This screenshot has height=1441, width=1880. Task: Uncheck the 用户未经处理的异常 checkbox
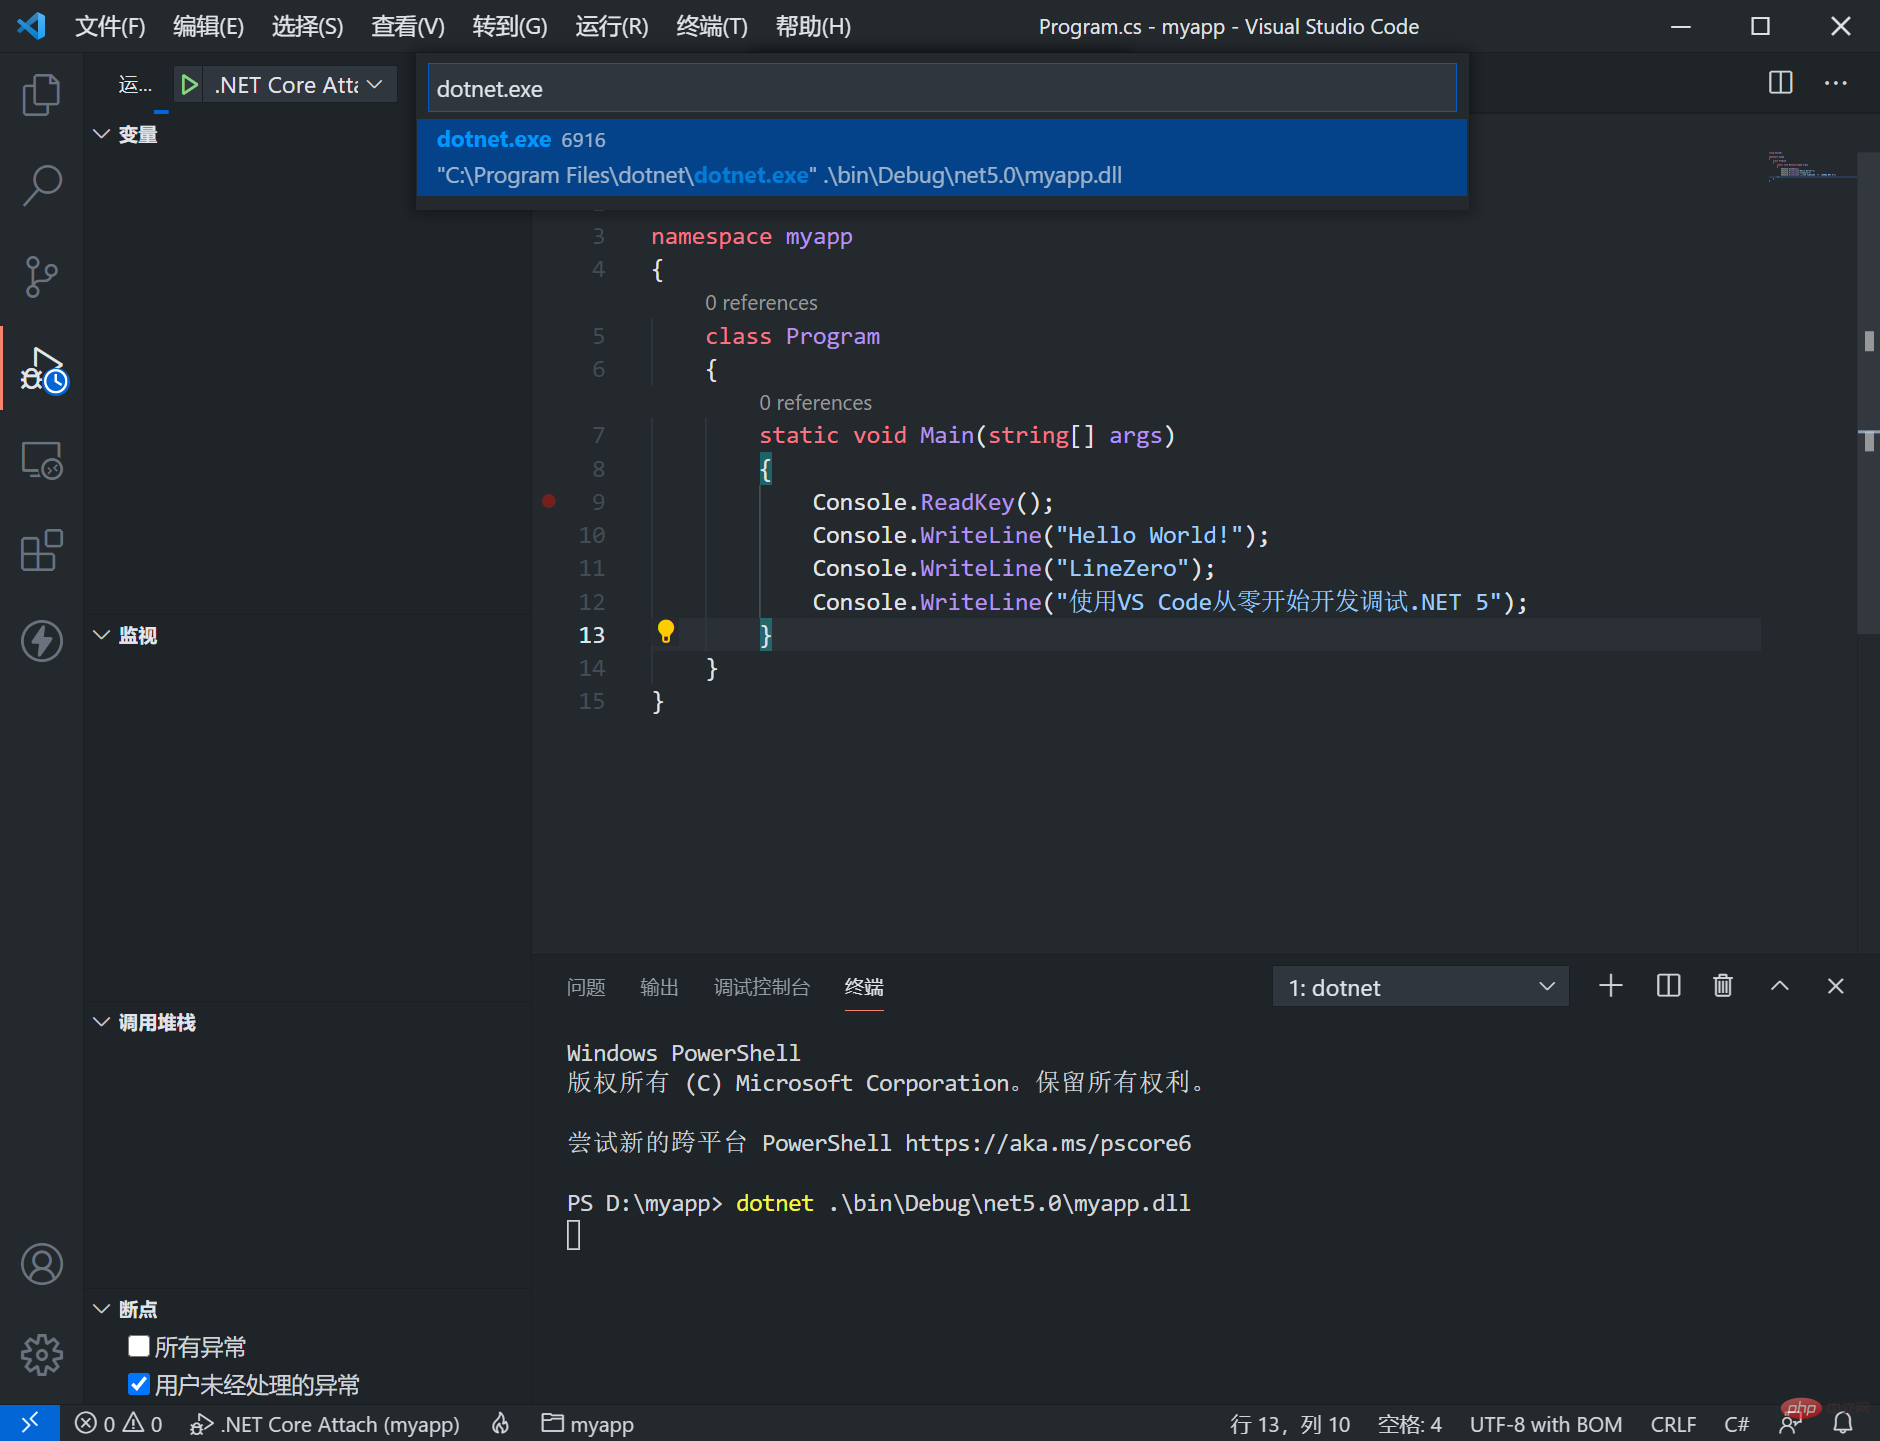pos(139,1384)
